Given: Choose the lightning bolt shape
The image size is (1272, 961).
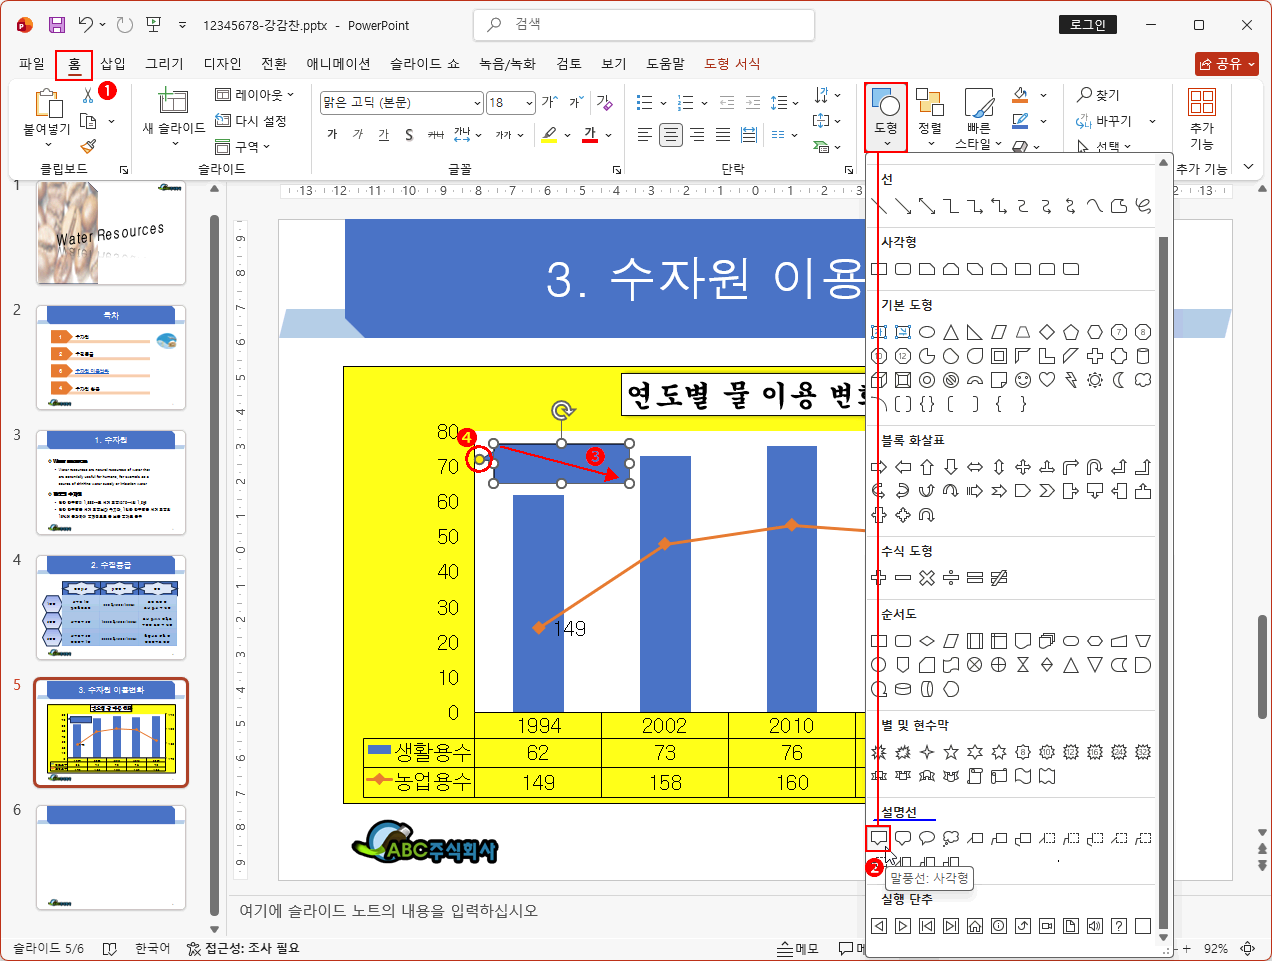Looking at the screenshot, I should pos(1071,380).
